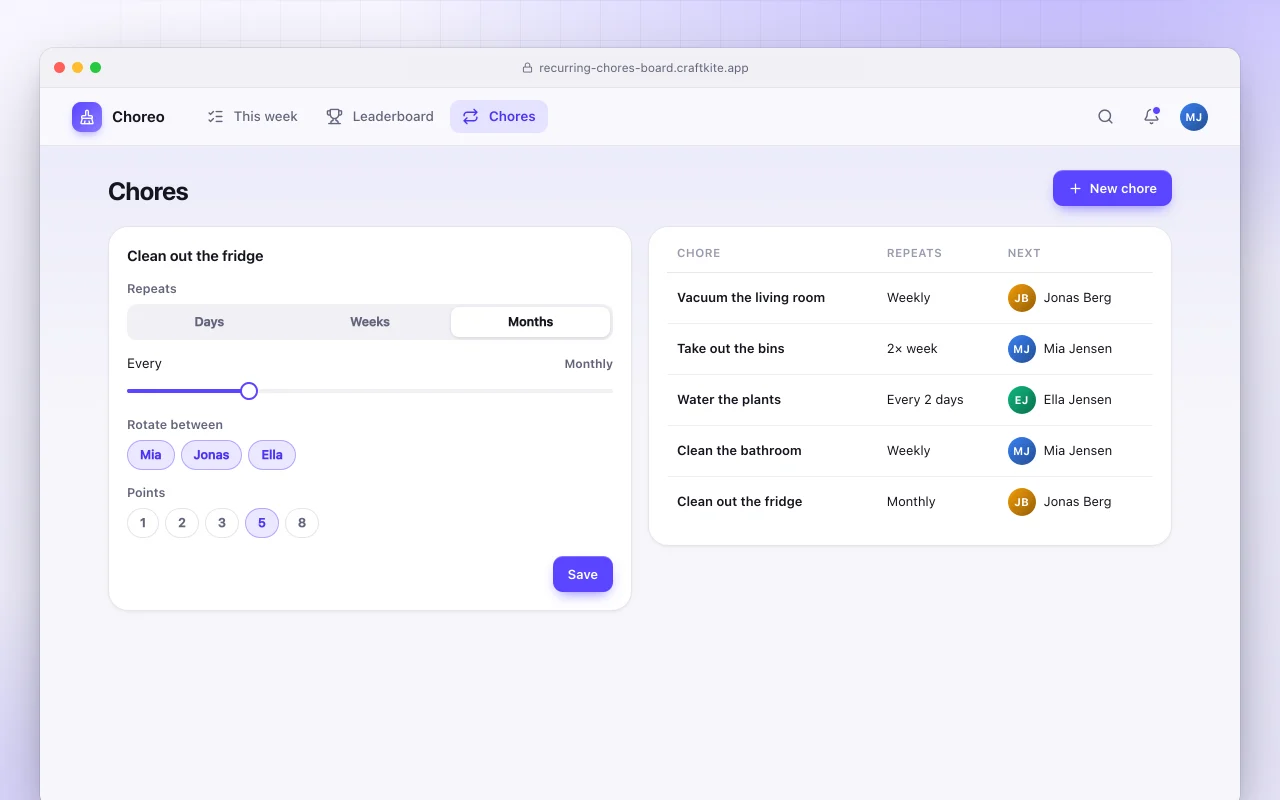Click the Choreo broom logo icon
1280x800 pixels.
coord(87,117)
